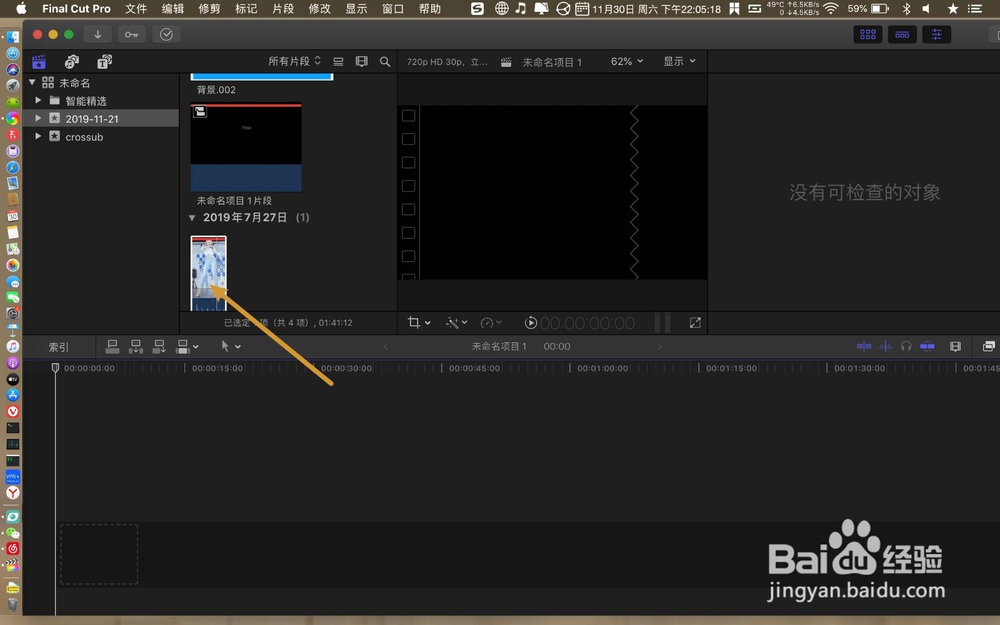The height and width of the screenshot is (625, 1000).
Task: Show the Background Tasks checkmark icon
Action: point(167,33)
